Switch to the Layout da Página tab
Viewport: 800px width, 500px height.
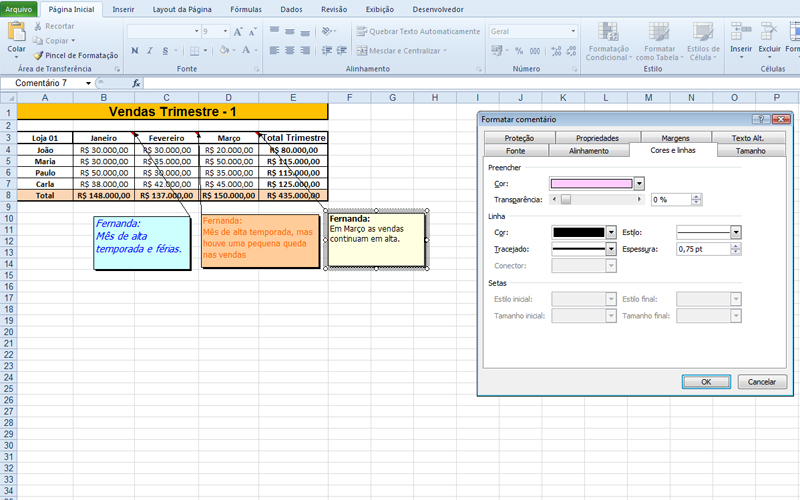click(x=182, y=9)
